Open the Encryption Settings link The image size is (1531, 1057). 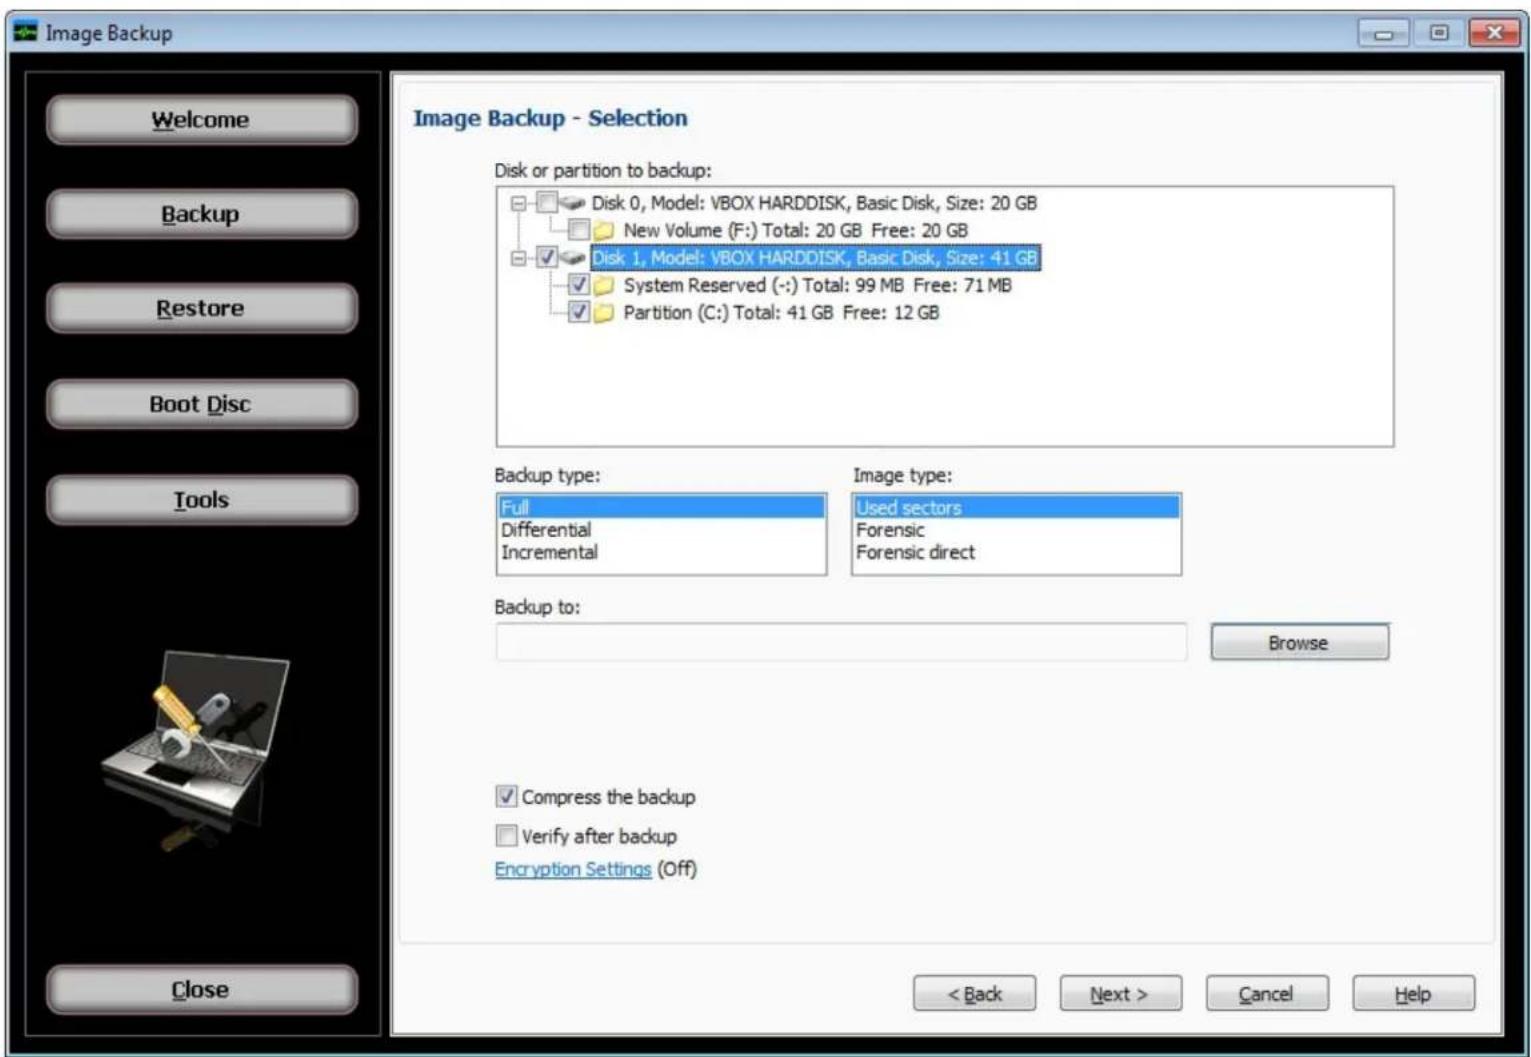tap(573, 869)
